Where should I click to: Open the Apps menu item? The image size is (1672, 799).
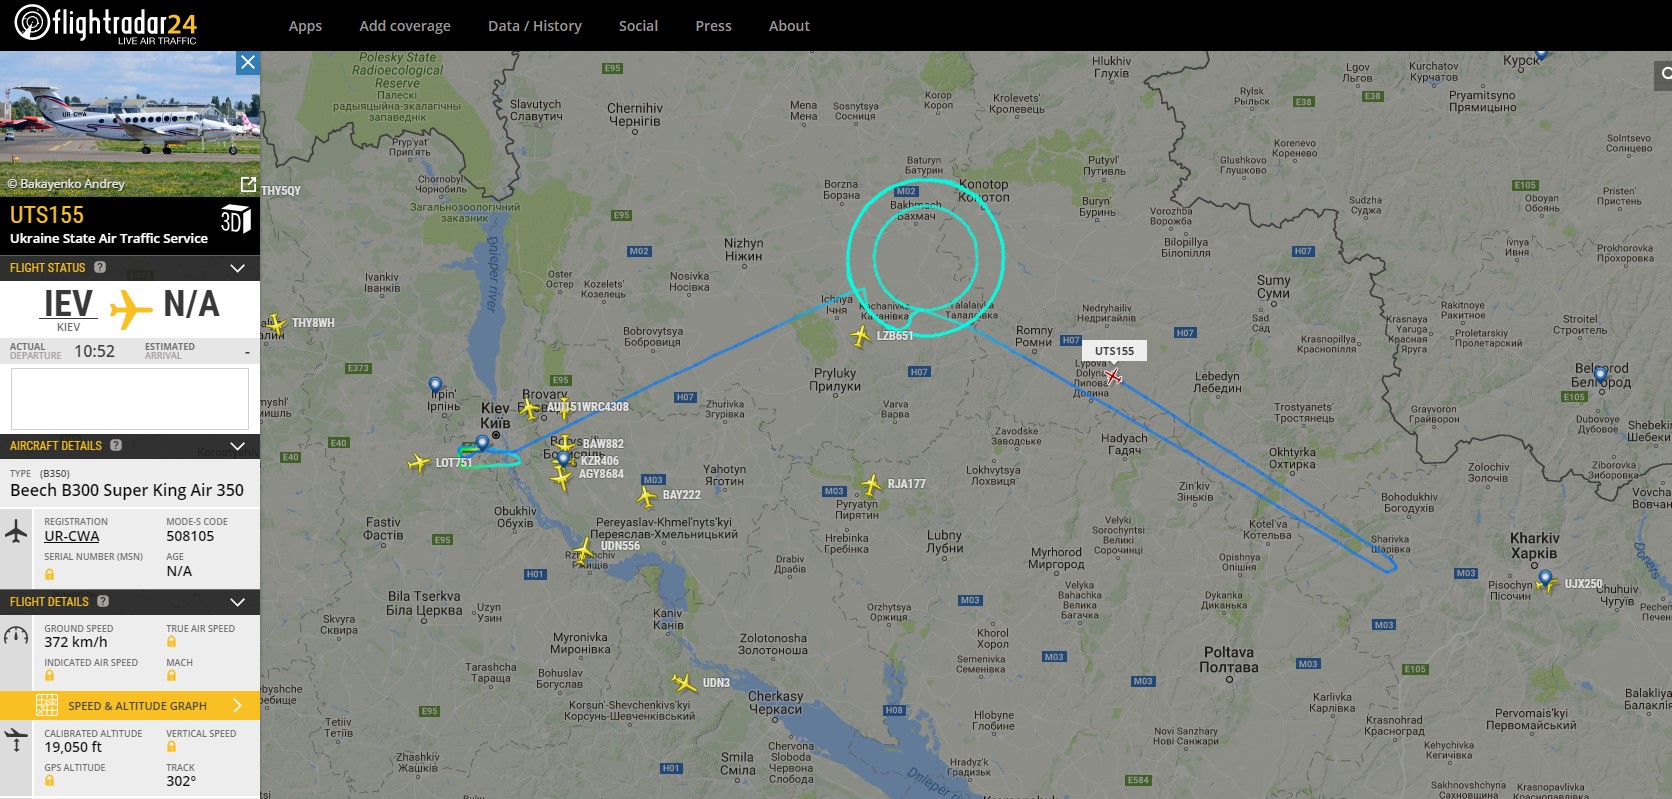click(x=305, y=26)
